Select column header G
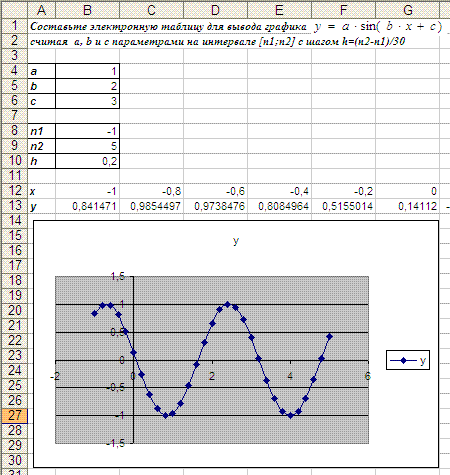Image resolution: width=450 pixels, height=475 pixels. (408, 10)
